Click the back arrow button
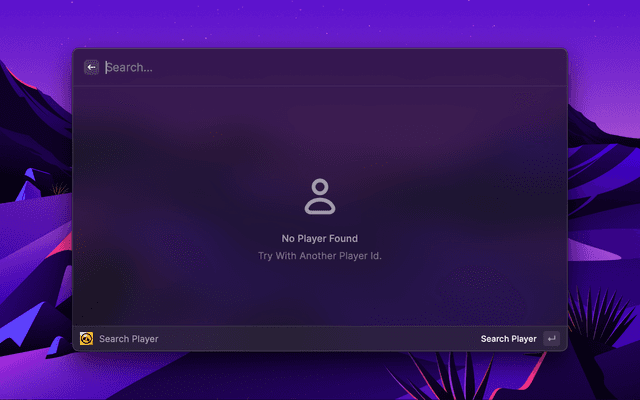Screen dimensions: 640x400 (91, 67)
